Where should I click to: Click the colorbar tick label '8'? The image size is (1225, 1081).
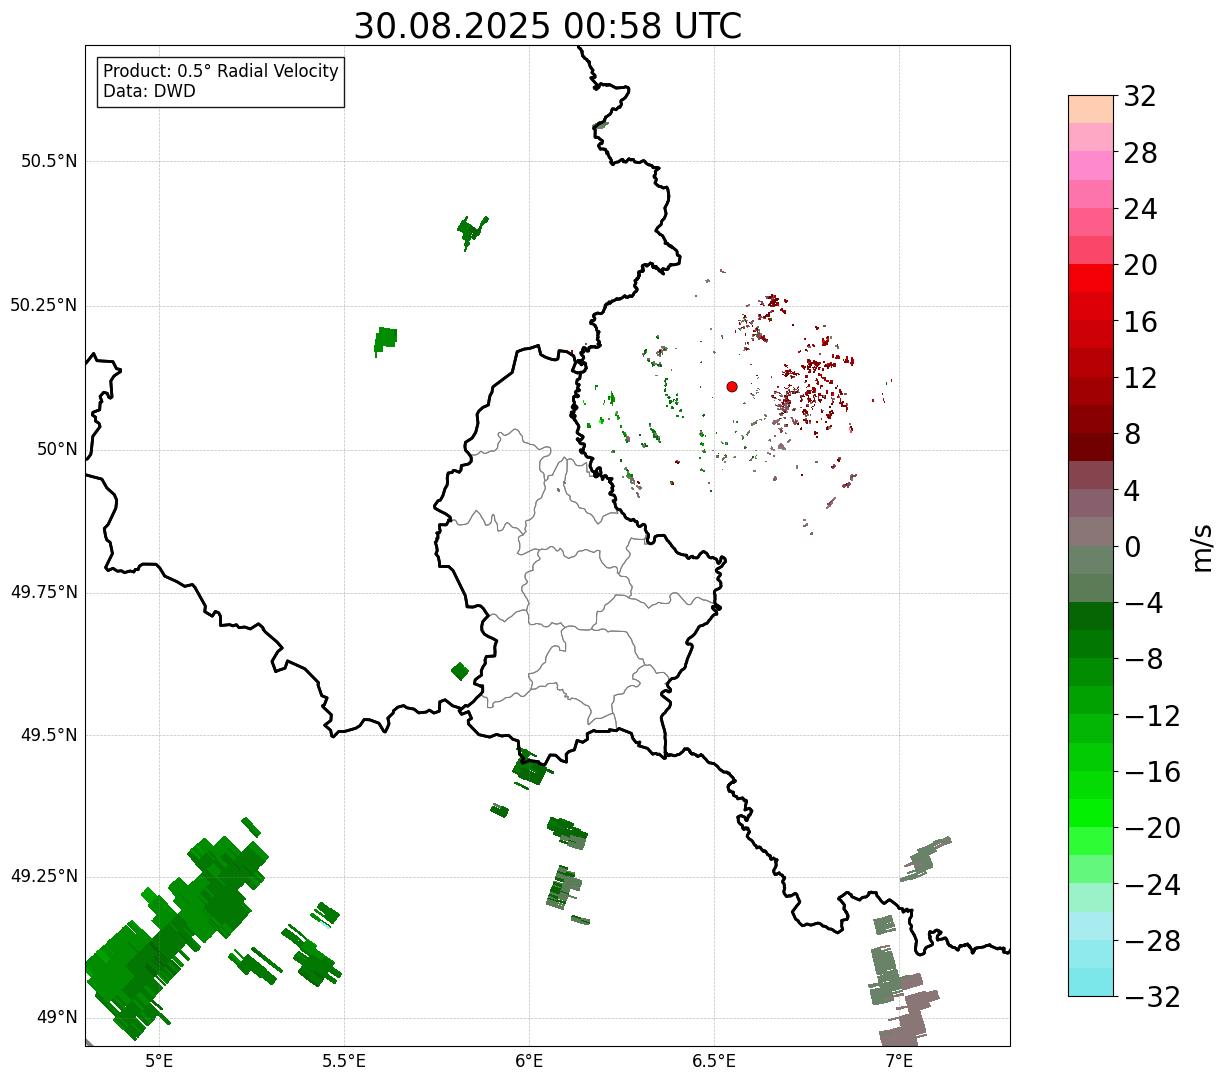pyautogui.click(x=1132, y=435)
